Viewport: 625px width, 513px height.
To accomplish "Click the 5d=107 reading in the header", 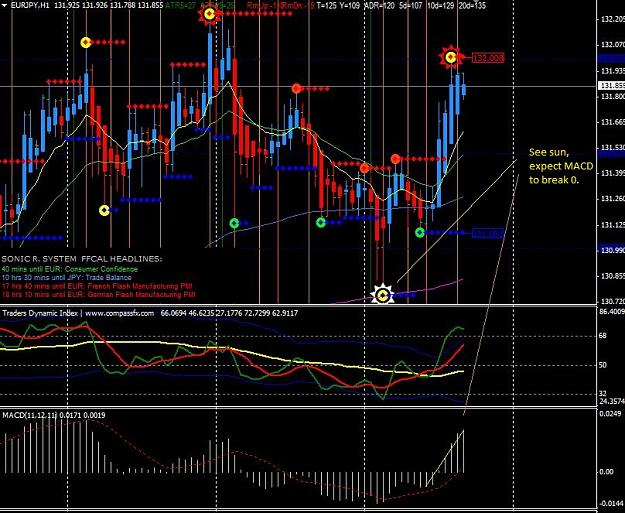I will point(410,6).
